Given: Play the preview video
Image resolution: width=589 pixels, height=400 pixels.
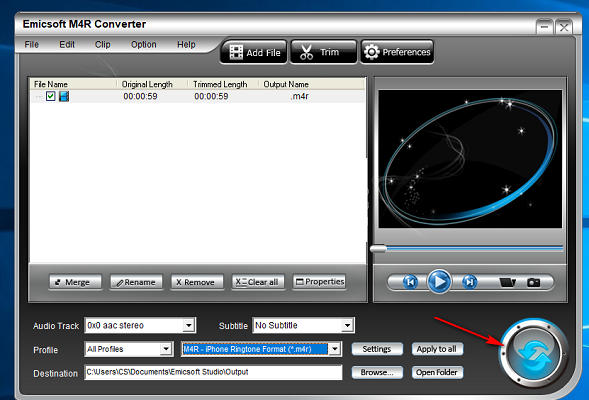Looking at the screenshot, I should 439,282.
